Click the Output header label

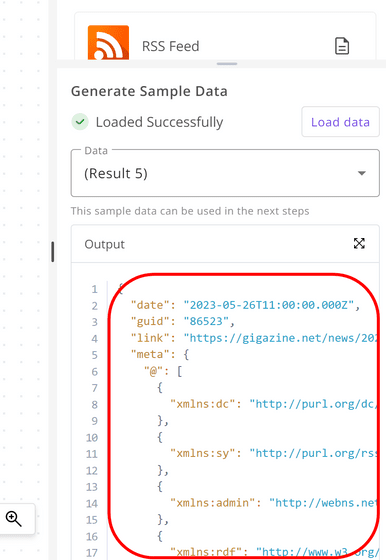[x=105, y=244]
